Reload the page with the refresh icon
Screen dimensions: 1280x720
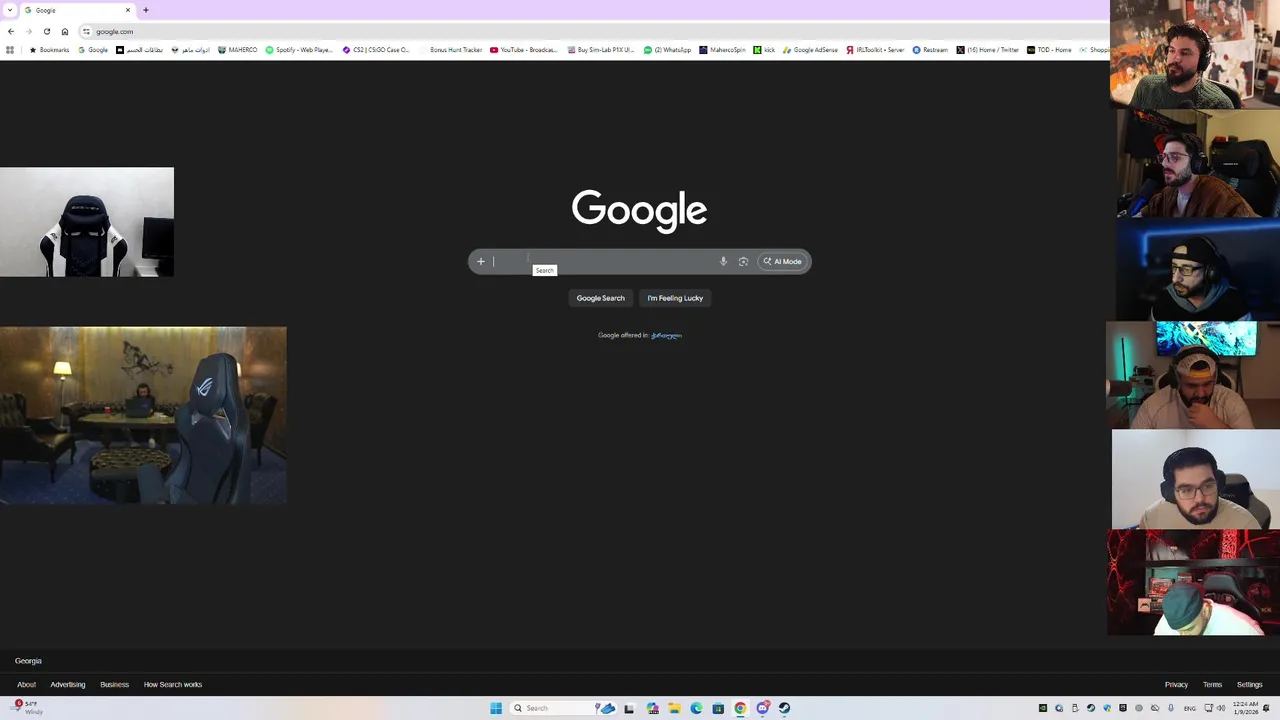click(x=46, y=31)
